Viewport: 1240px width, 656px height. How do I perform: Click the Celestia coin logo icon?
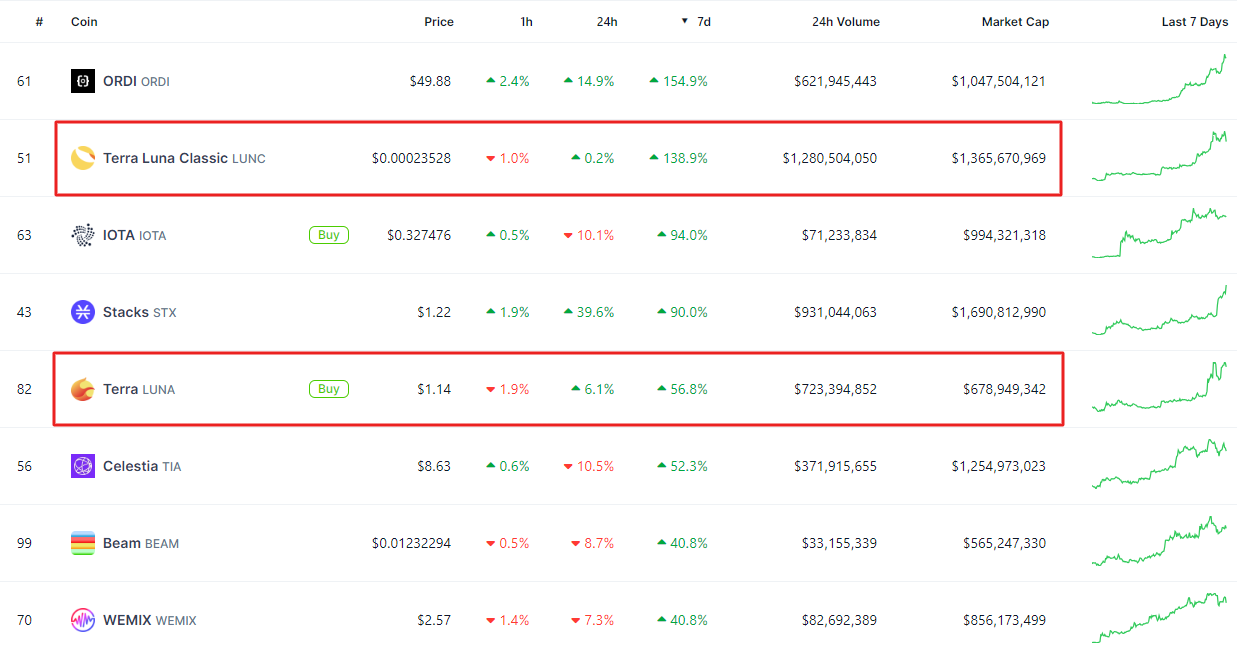83,466
